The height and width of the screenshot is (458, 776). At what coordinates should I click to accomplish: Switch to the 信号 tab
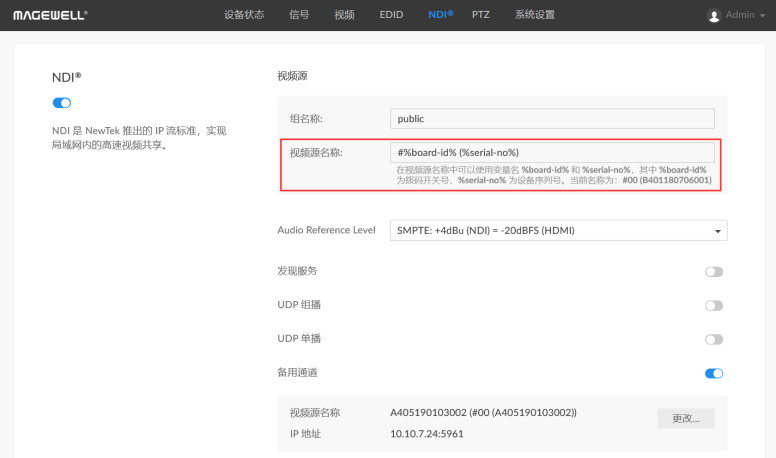click(x=299, y=15)
